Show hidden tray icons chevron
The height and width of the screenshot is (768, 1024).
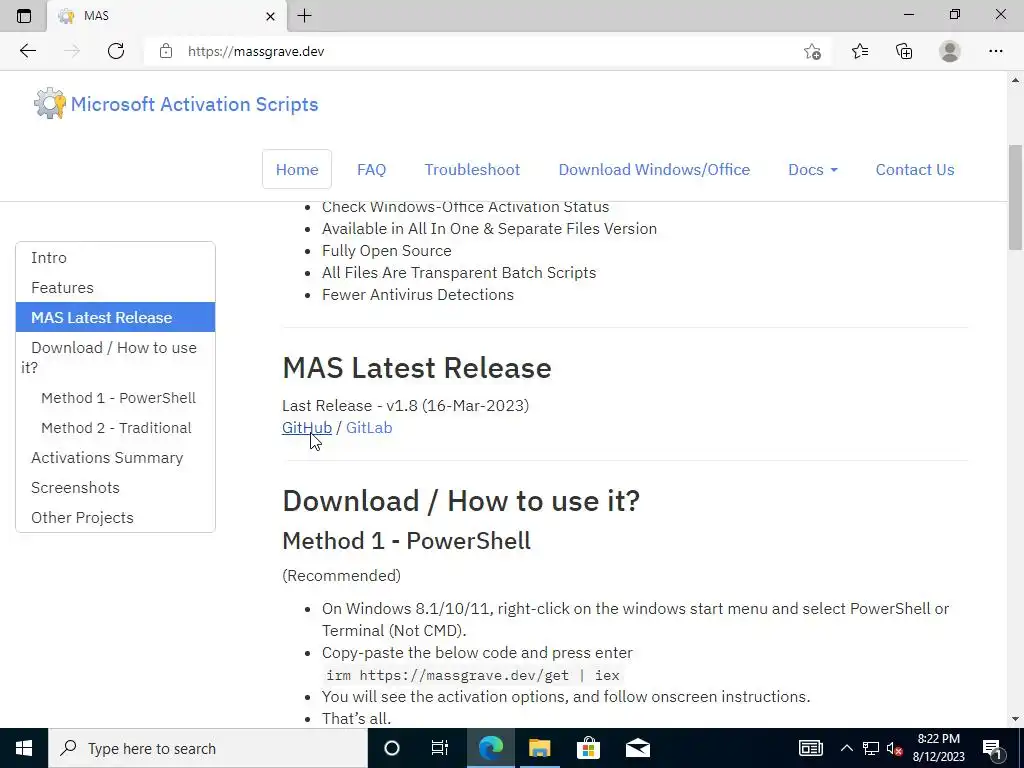click(846, 748)
